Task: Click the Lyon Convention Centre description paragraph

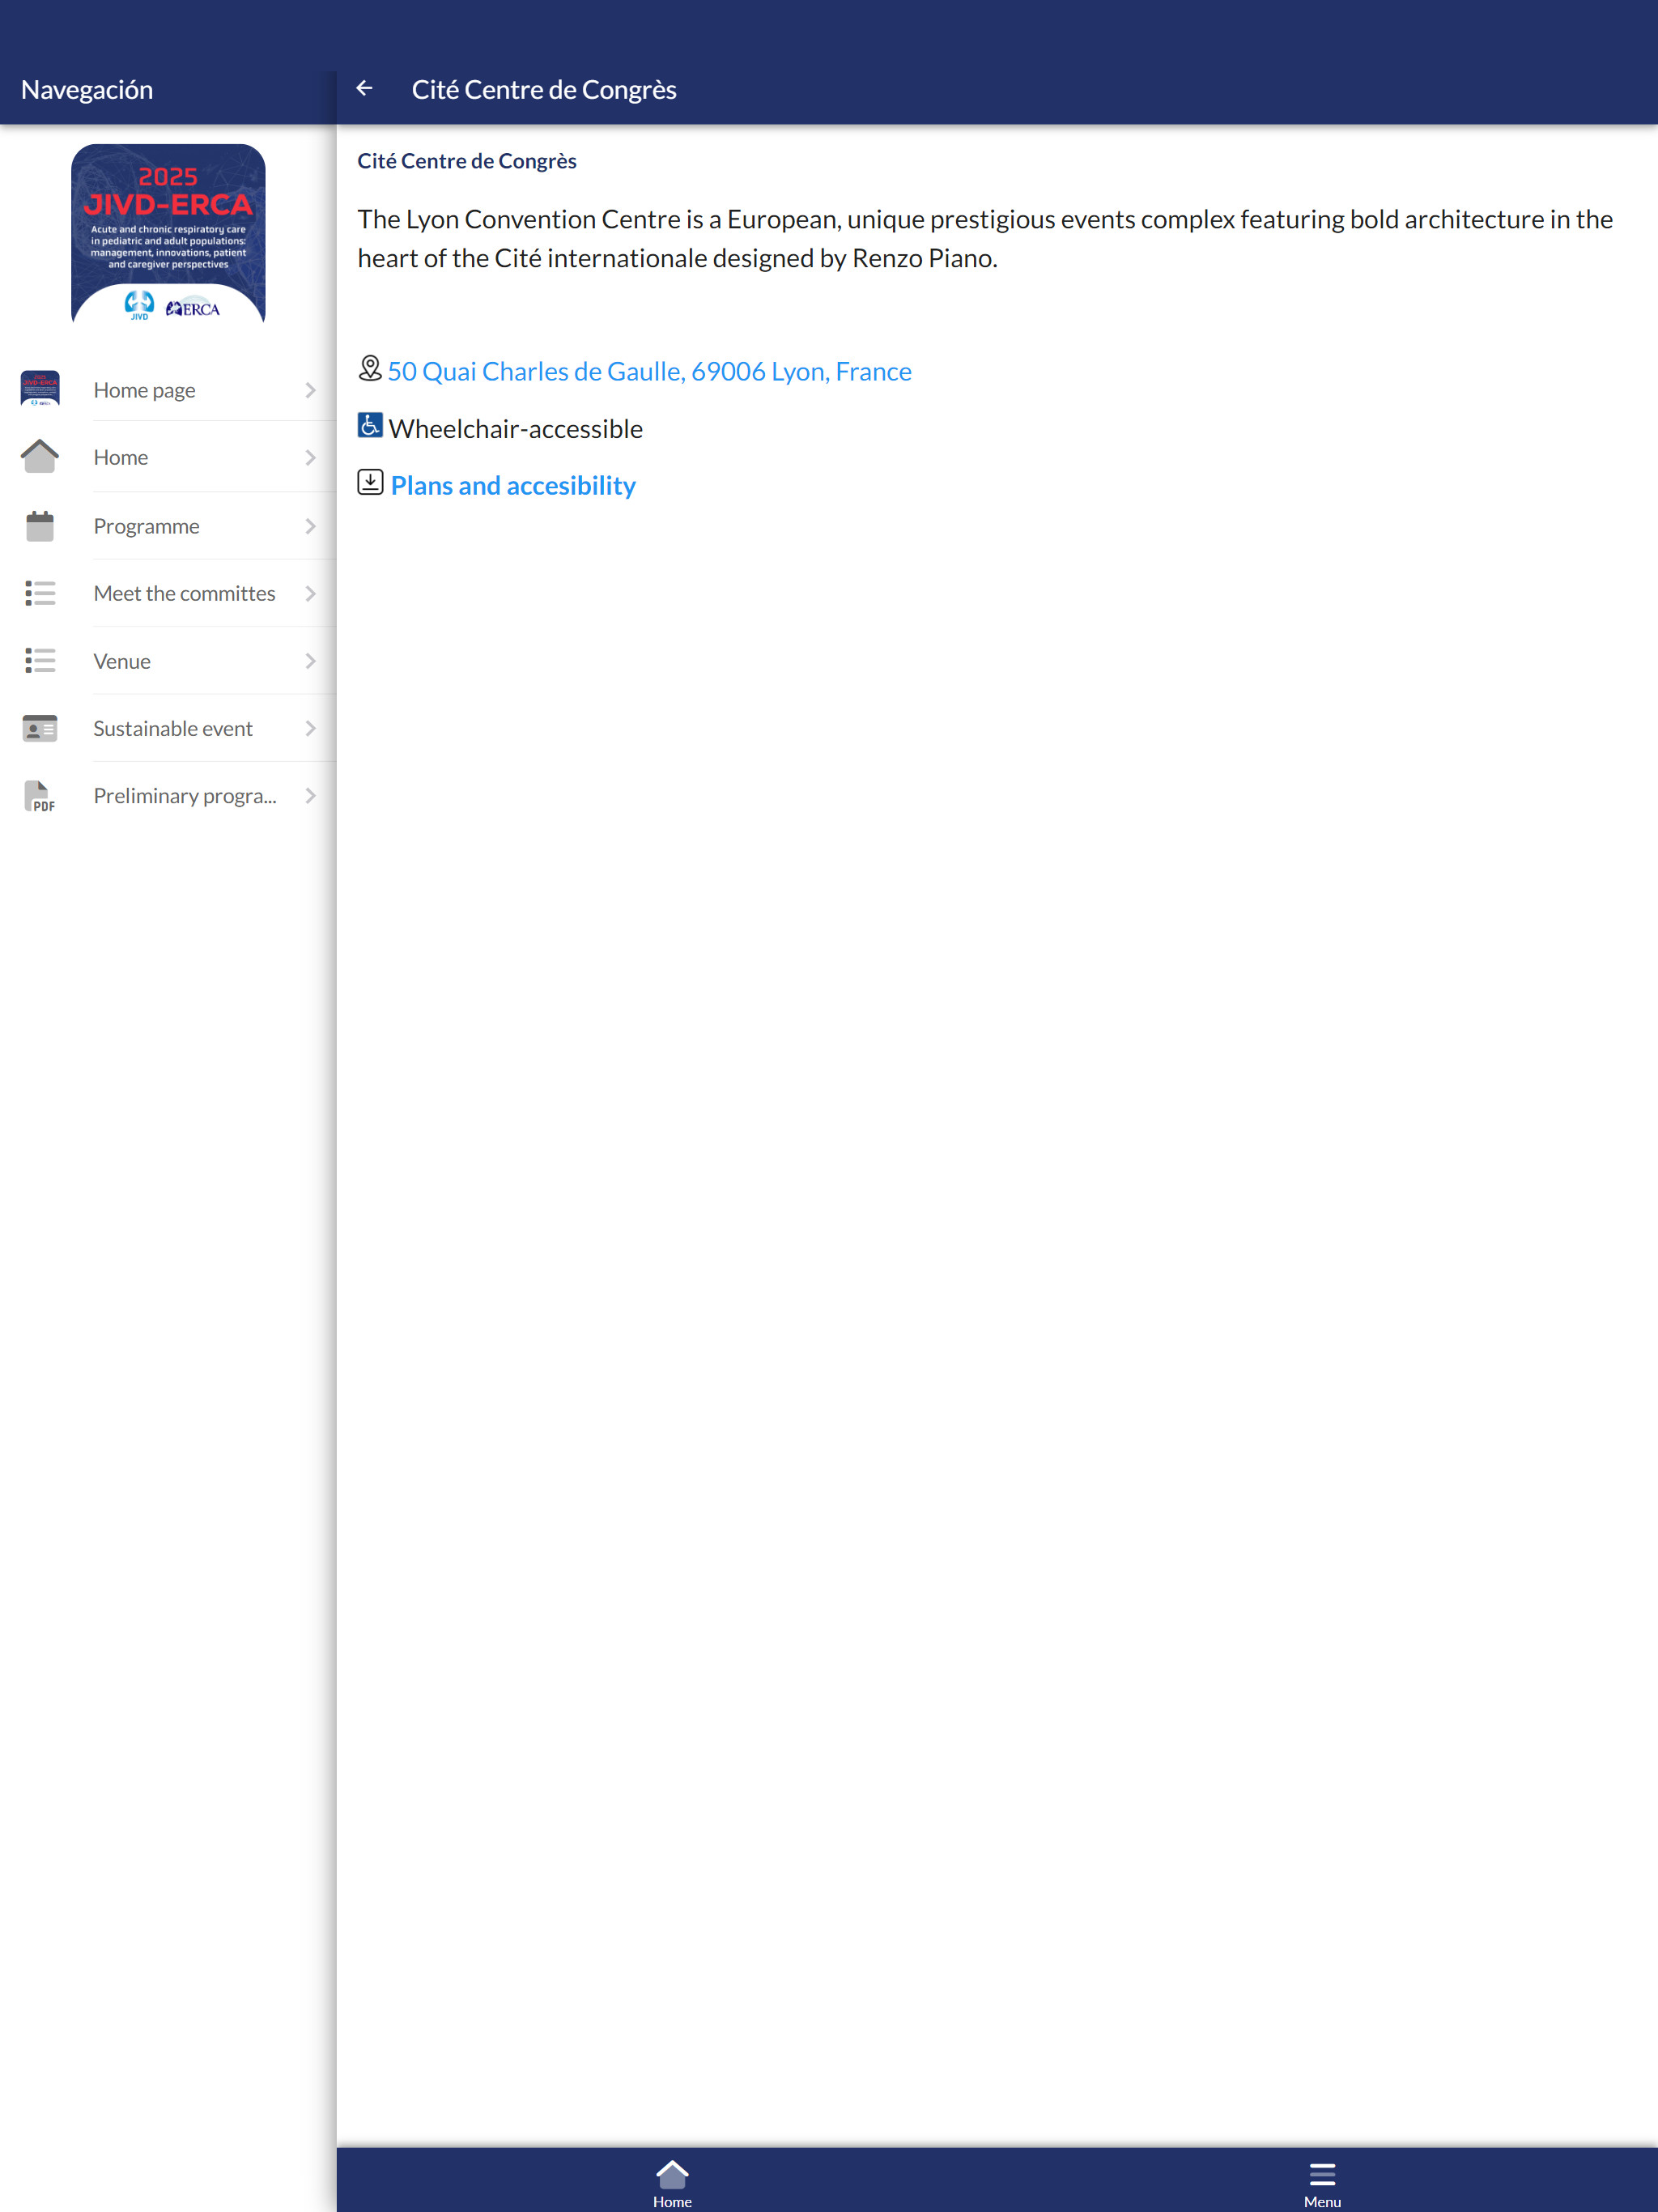Action: coord(985,238)
